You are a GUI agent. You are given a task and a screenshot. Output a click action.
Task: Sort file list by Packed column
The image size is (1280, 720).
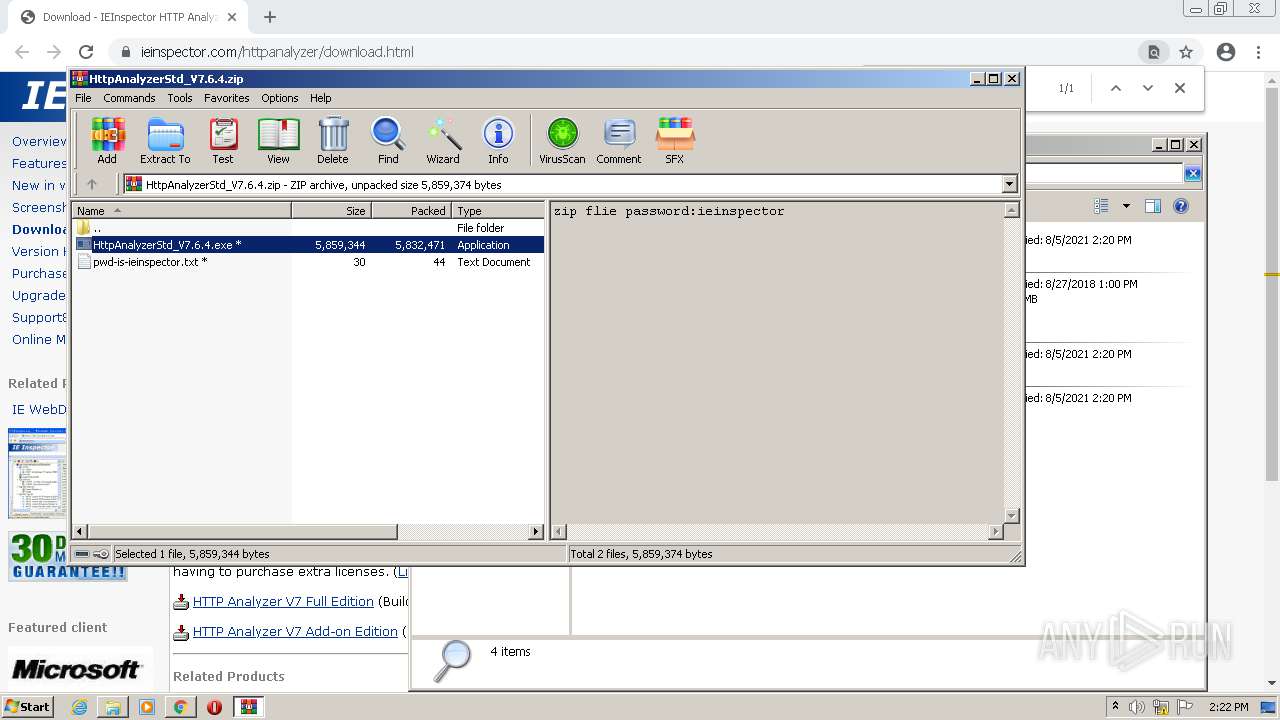(411, 211)
